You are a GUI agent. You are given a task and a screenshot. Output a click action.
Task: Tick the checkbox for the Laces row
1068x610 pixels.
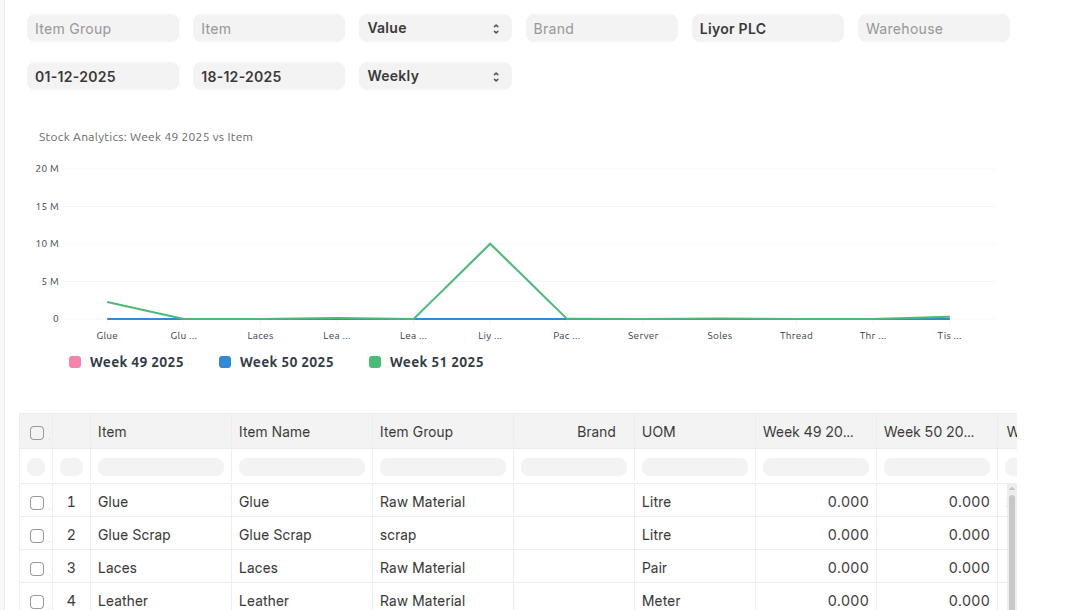pos(37,568)
